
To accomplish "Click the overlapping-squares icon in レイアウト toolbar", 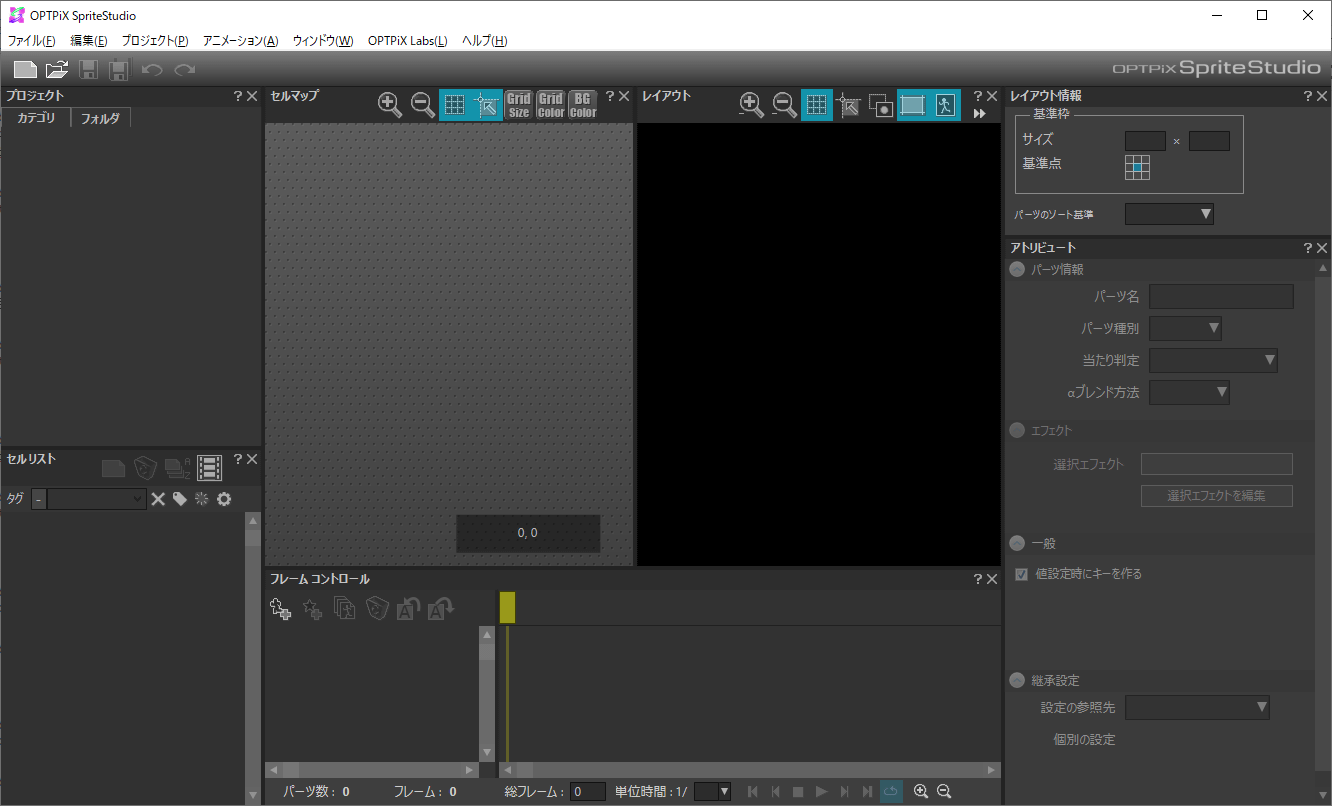I will (x=881, y=104).
